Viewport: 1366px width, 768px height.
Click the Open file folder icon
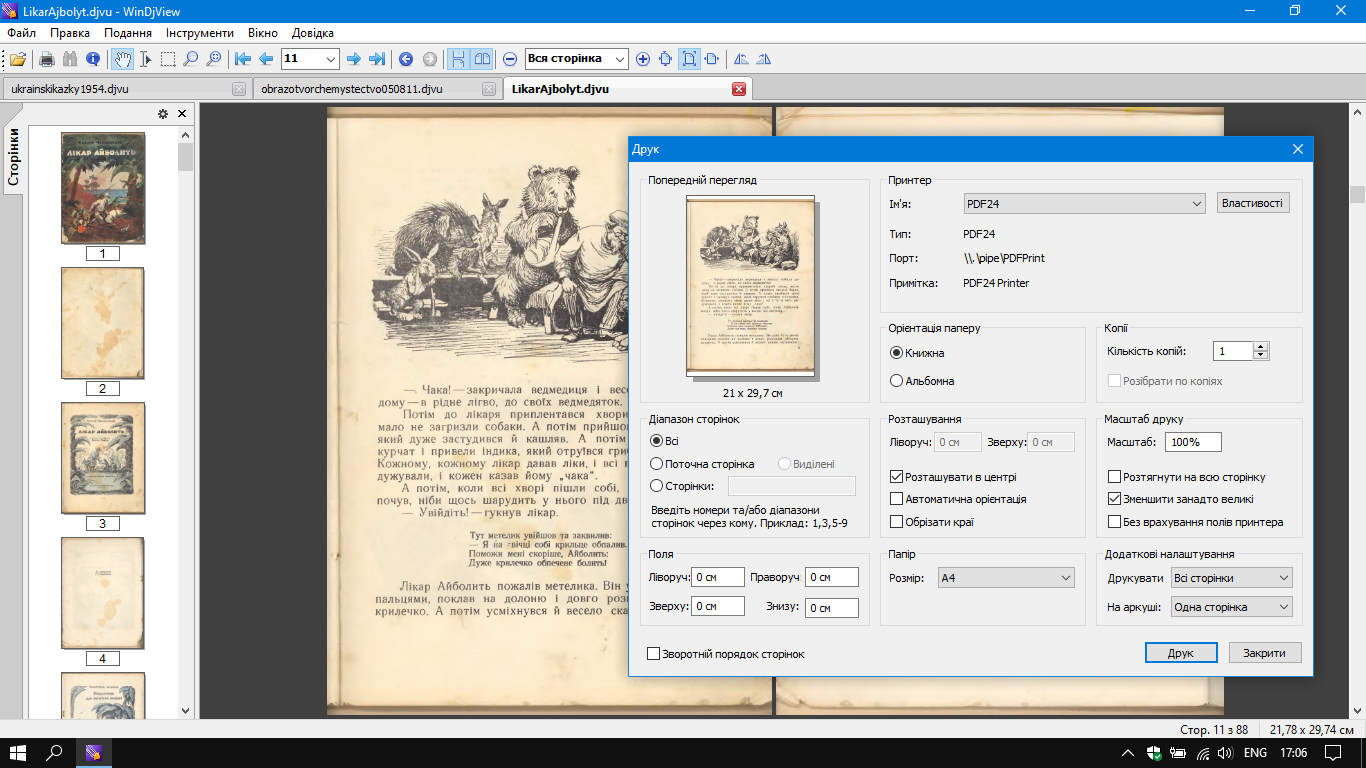click(17, 59)
